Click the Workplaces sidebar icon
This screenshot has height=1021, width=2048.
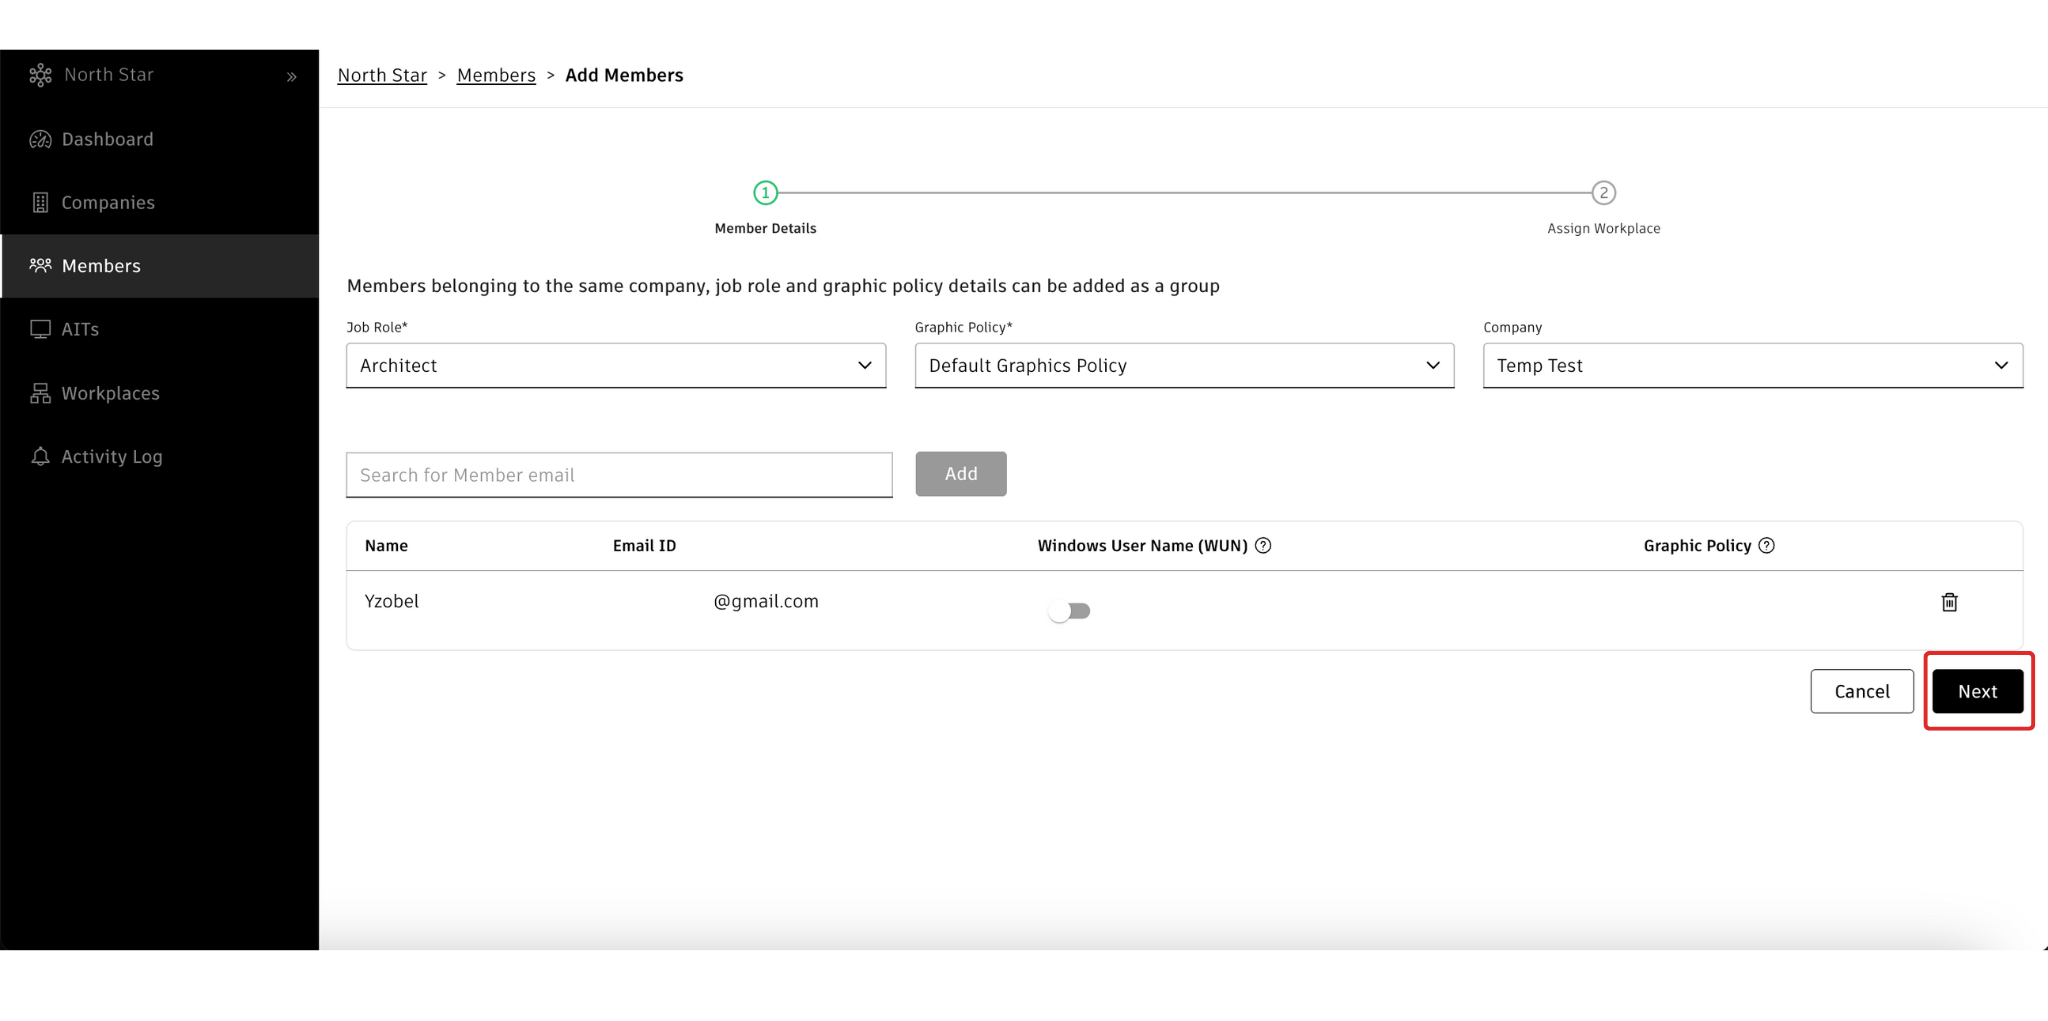pos(40,394)
